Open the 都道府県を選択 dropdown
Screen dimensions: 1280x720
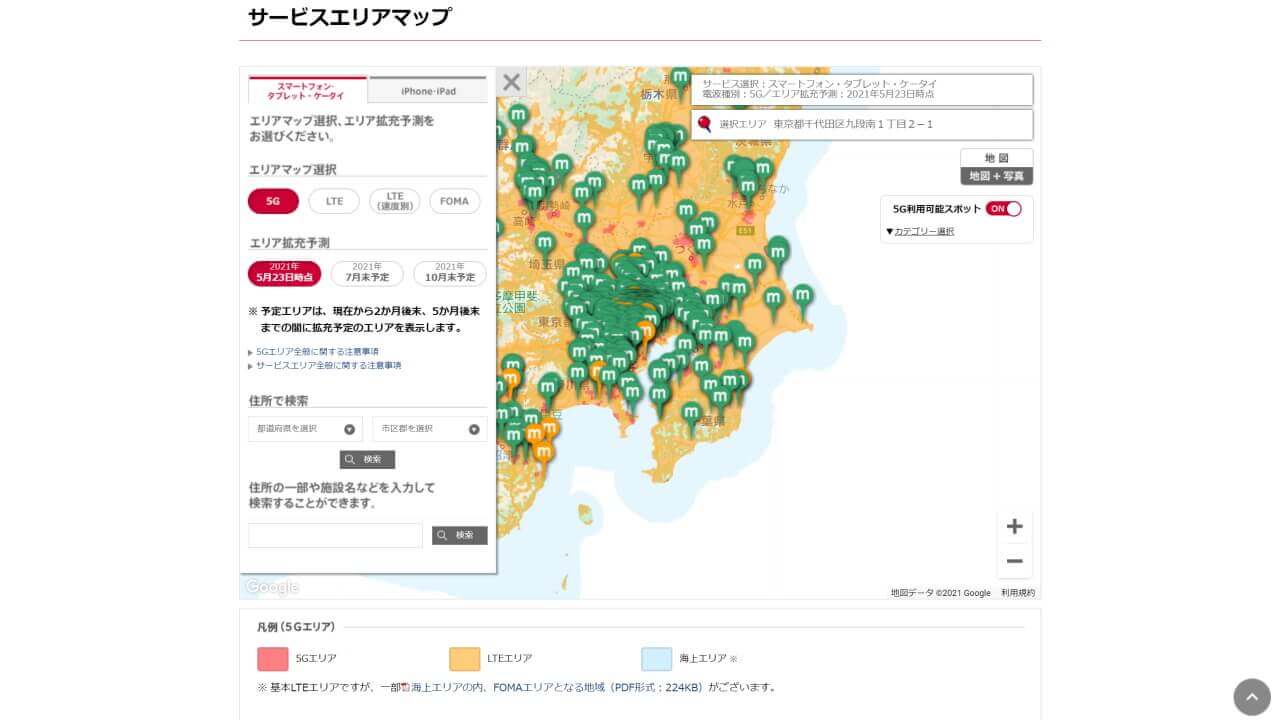[305, 428]
